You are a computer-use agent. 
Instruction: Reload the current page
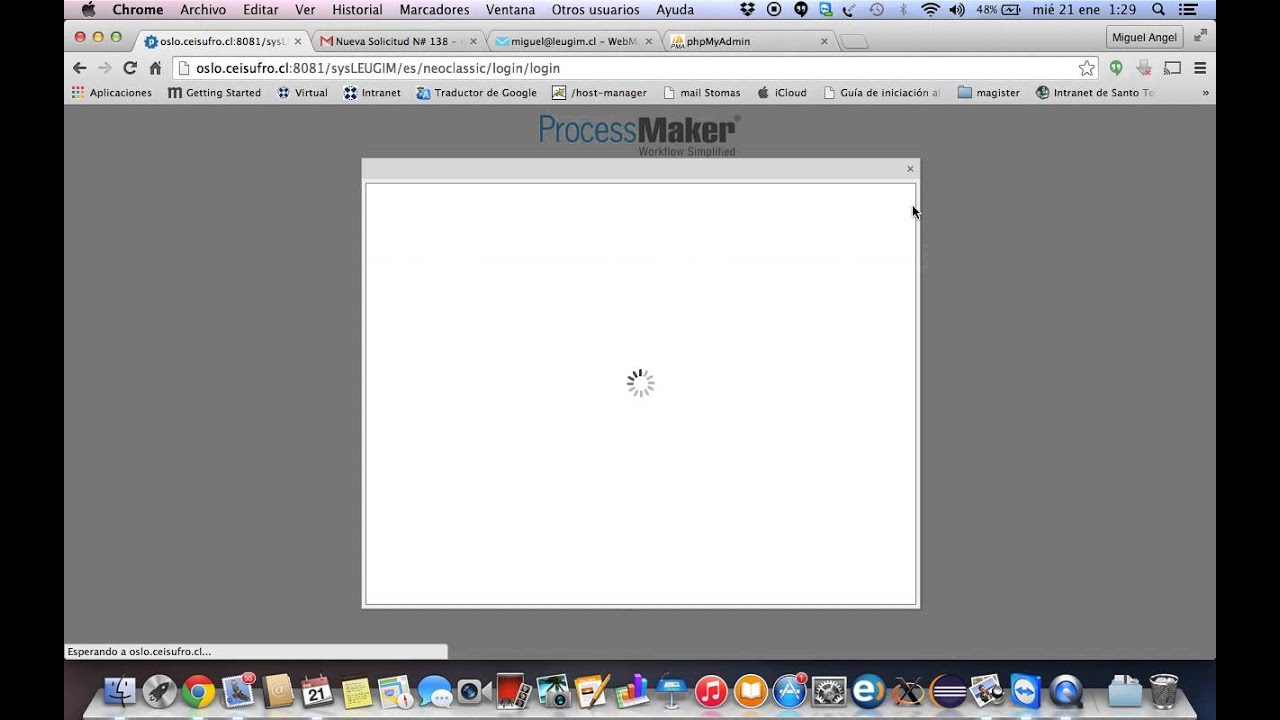(x=129, y=68)
